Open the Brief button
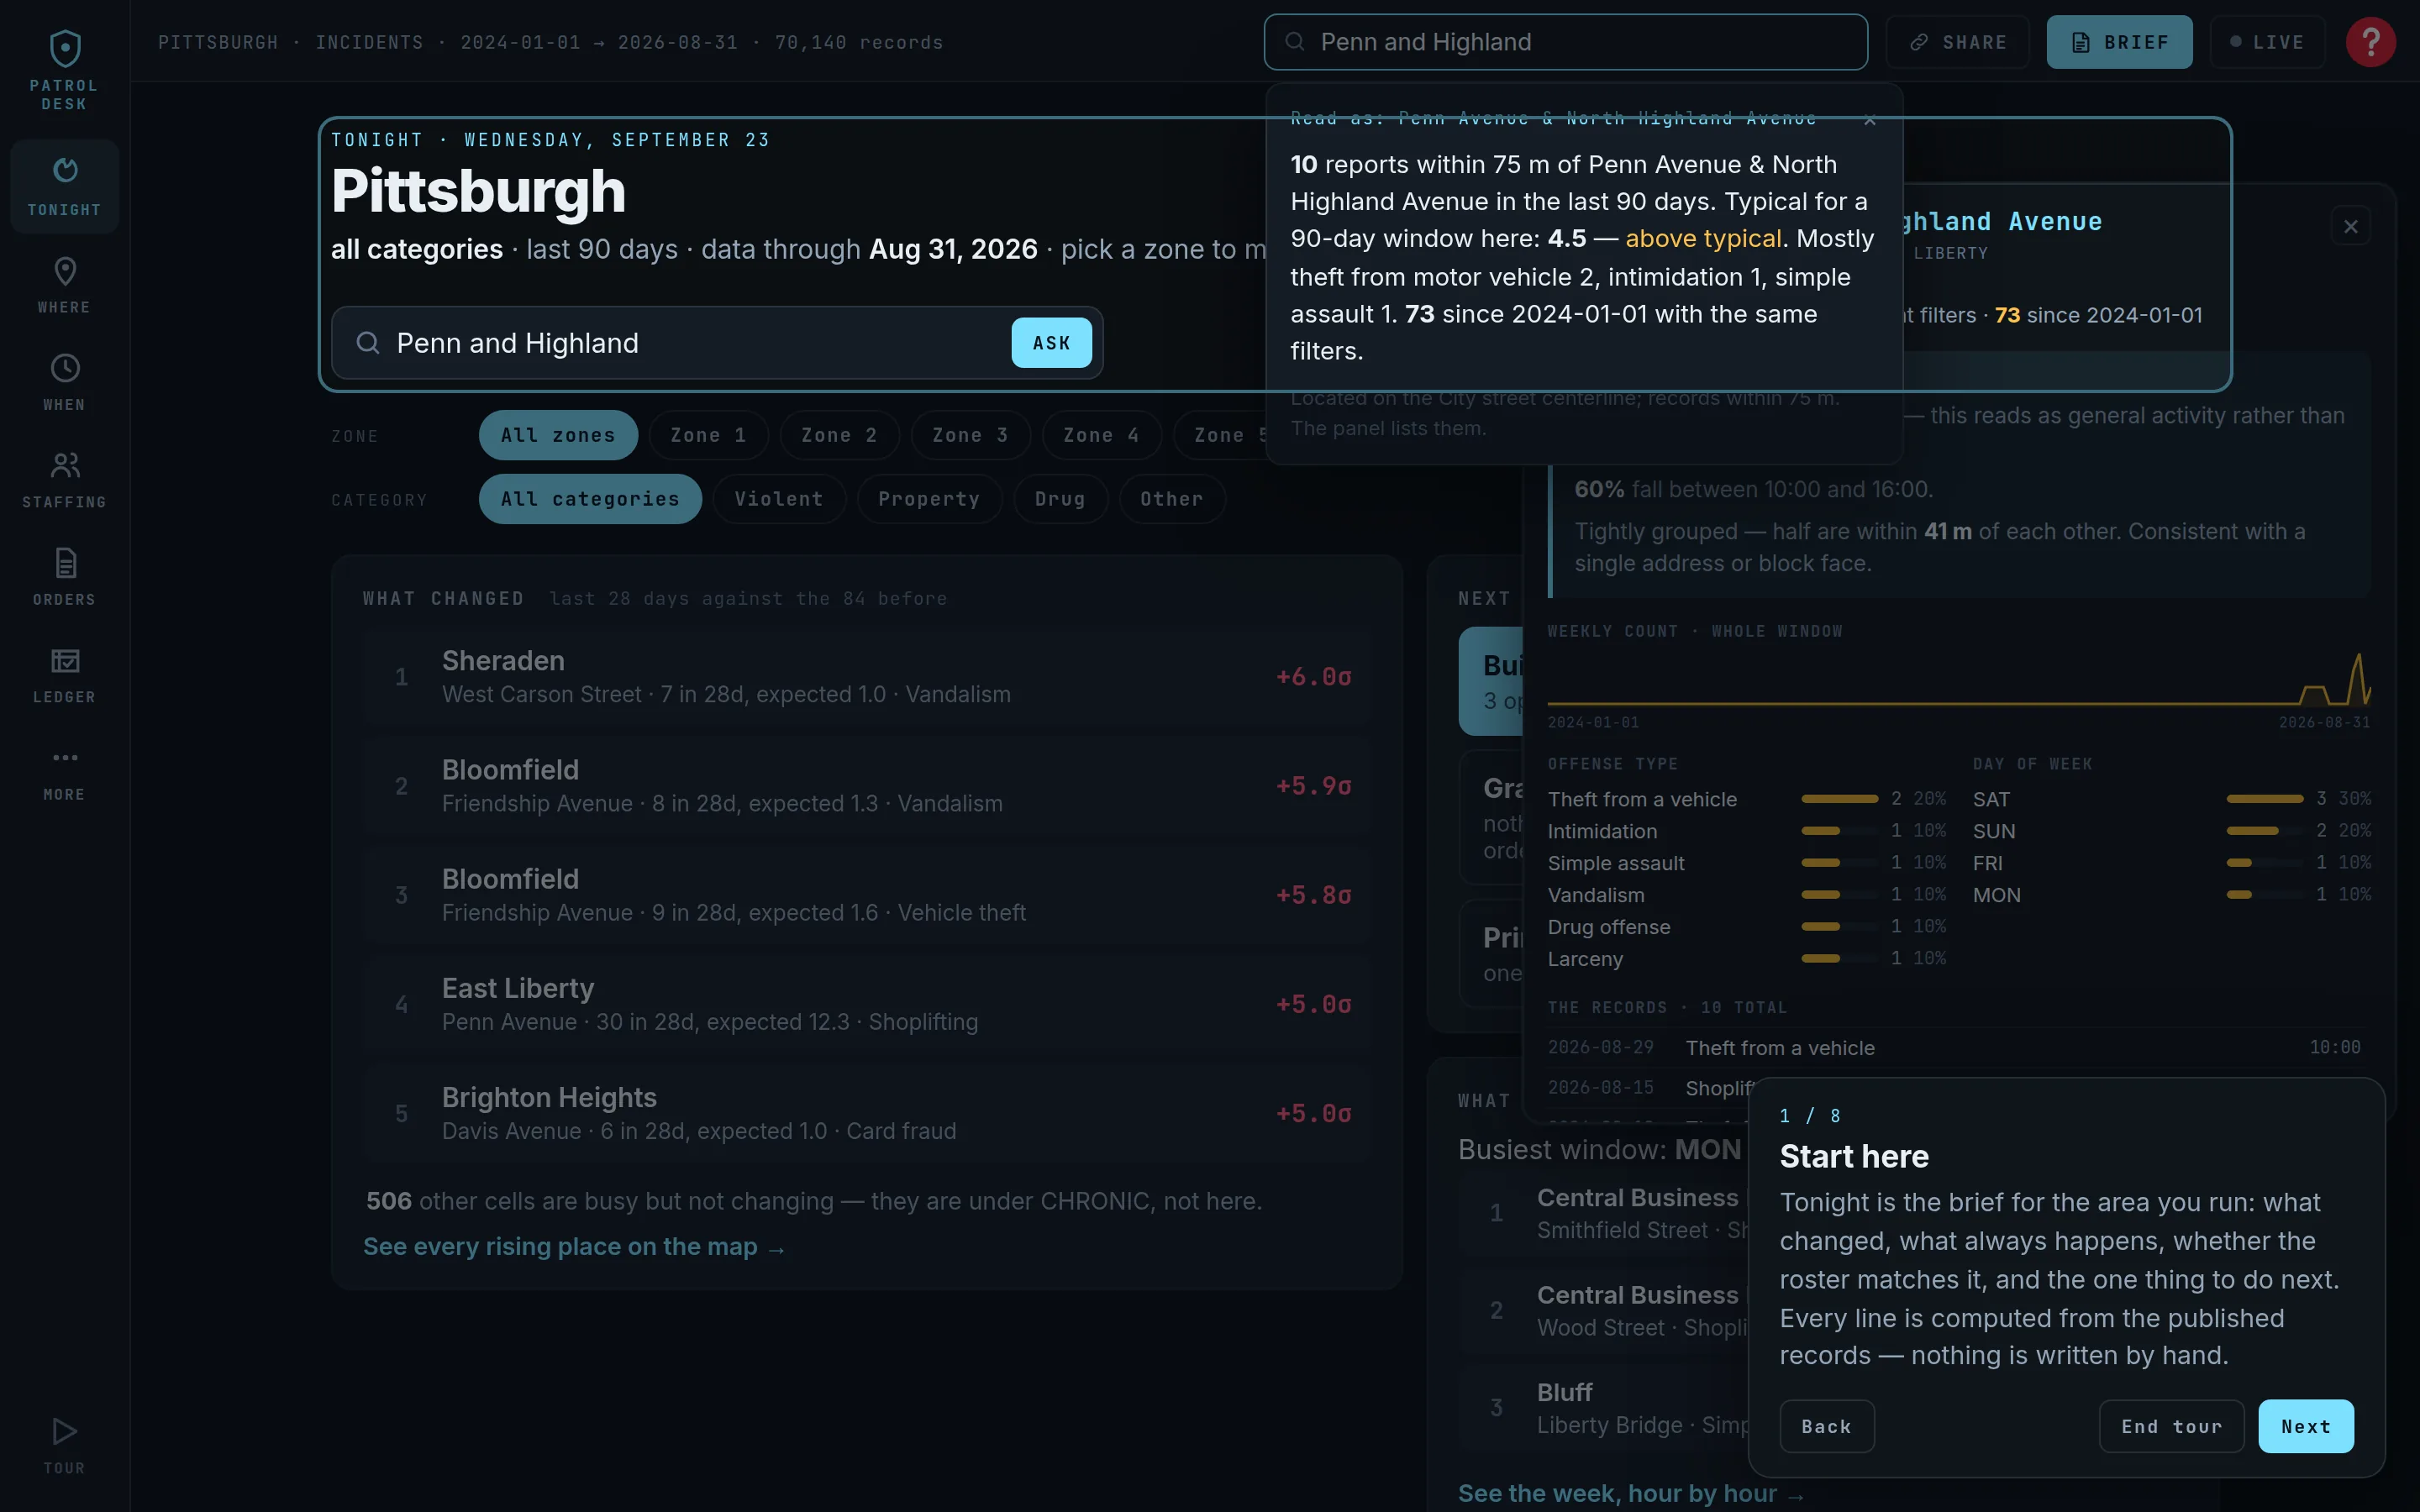2420x1512 pixels. (x=2119, y=42)
